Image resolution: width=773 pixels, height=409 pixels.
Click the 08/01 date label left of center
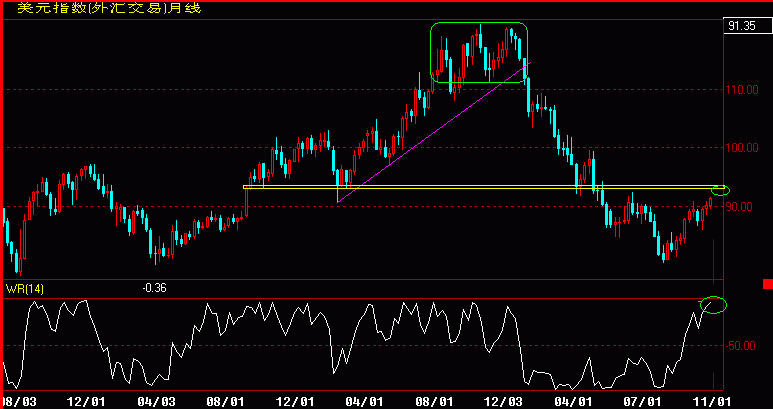point(227,402)
